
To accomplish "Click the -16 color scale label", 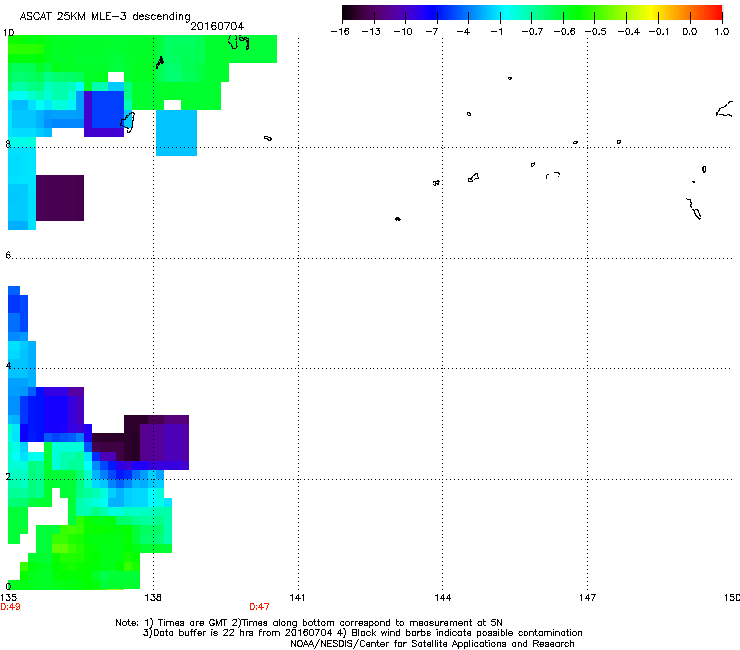I will [x=340, y=32].
